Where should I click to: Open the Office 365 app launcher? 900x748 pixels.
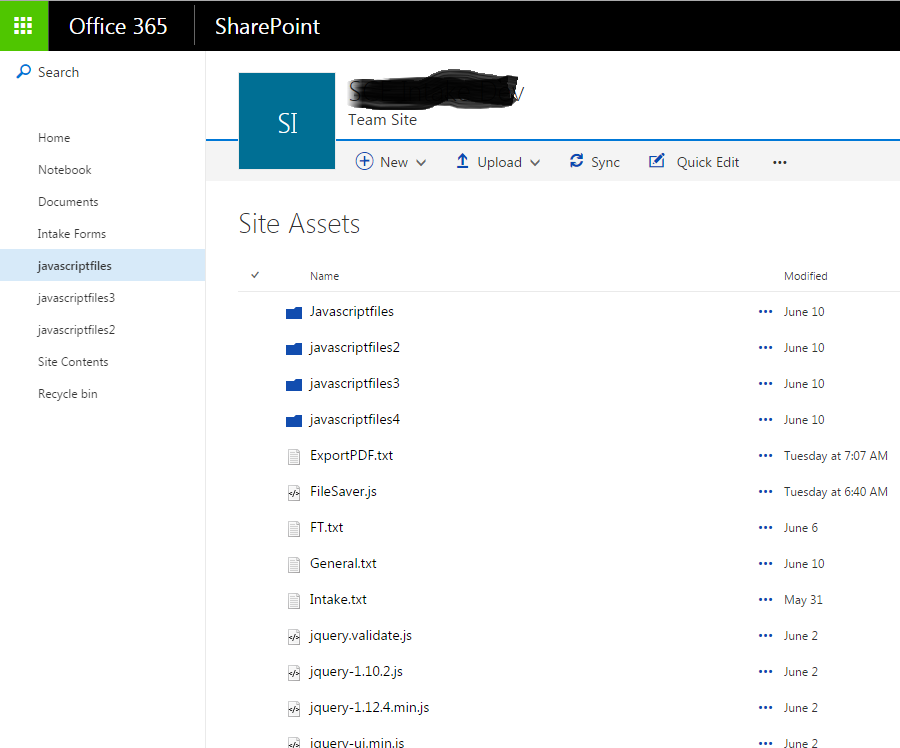pos(22,25)
